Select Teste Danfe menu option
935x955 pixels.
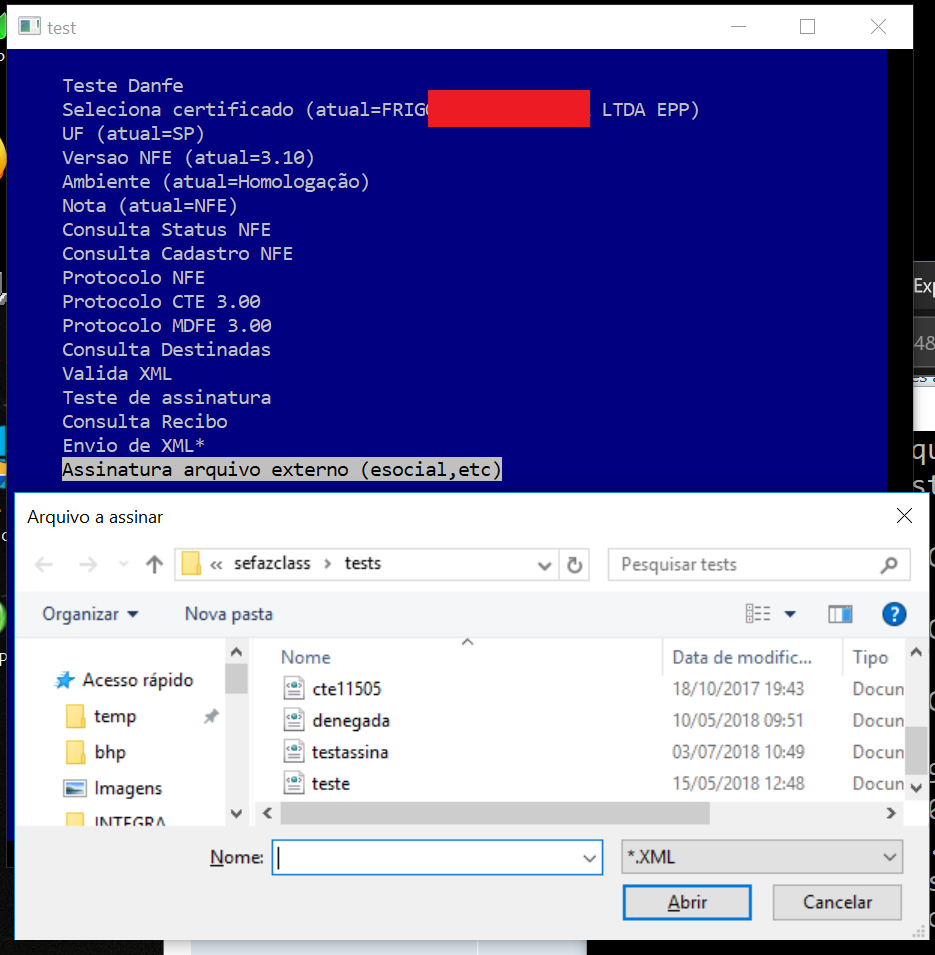[x=122, y=85]
